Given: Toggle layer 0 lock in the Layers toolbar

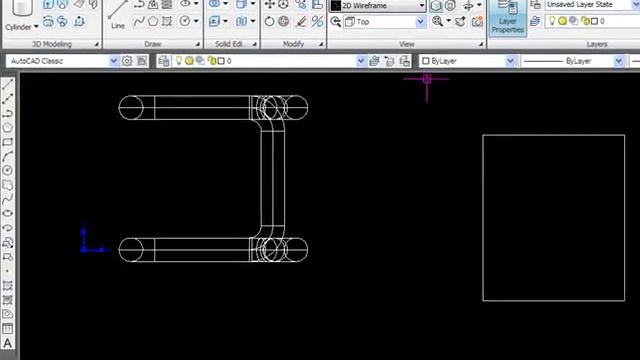Looking at the screenshot, I should pyautogui.click(x=211, y=61).
